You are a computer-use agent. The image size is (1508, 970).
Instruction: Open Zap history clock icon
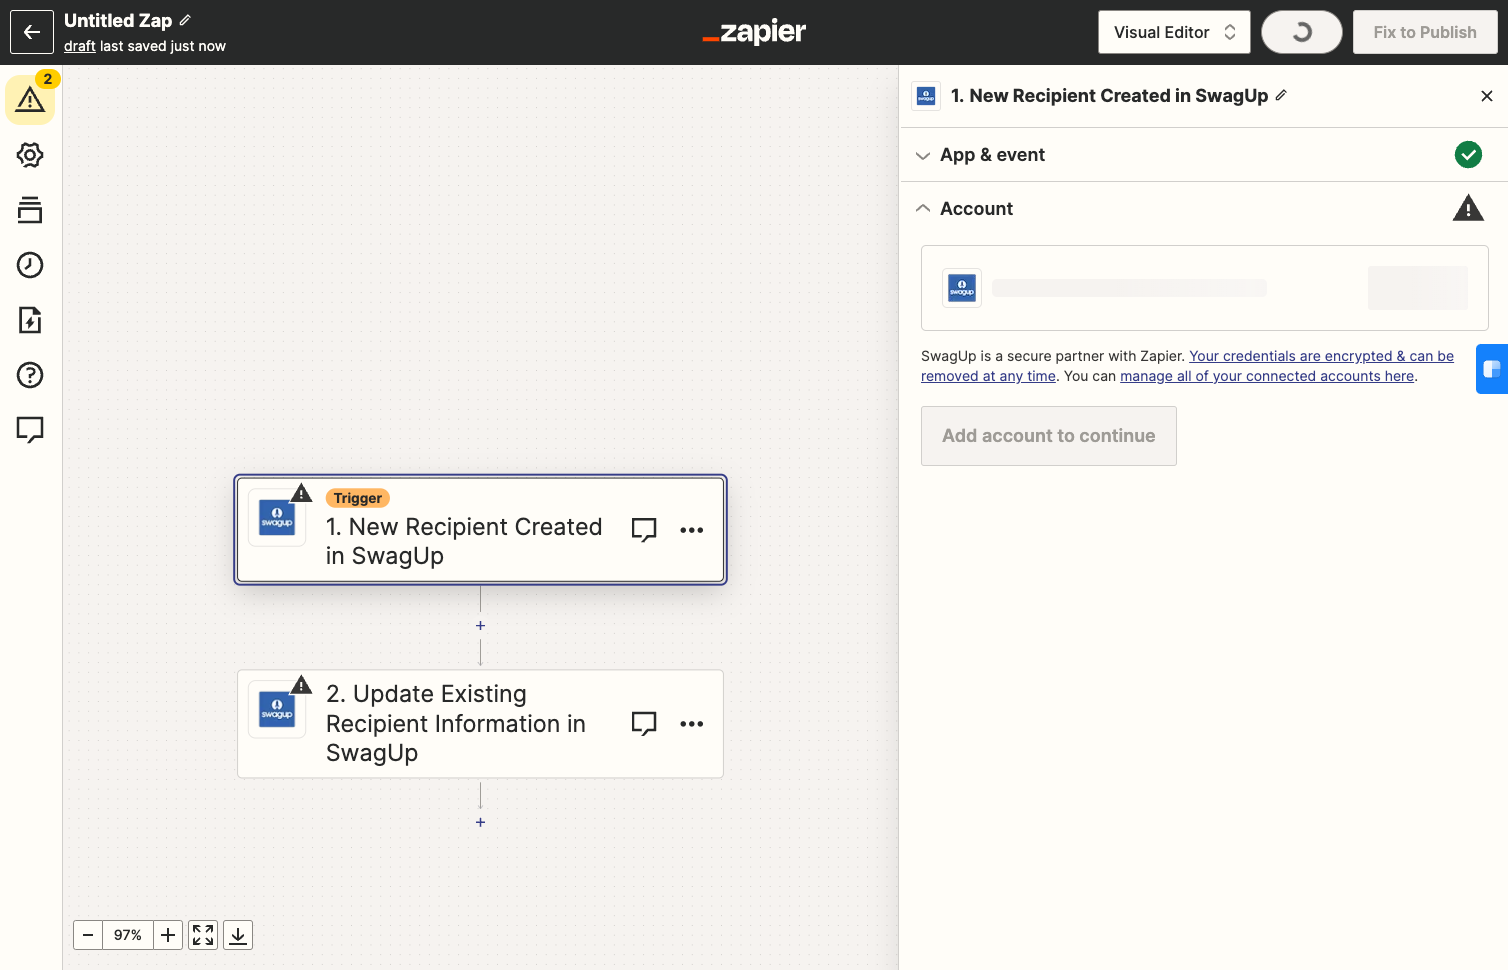click(x=30, y=265)
